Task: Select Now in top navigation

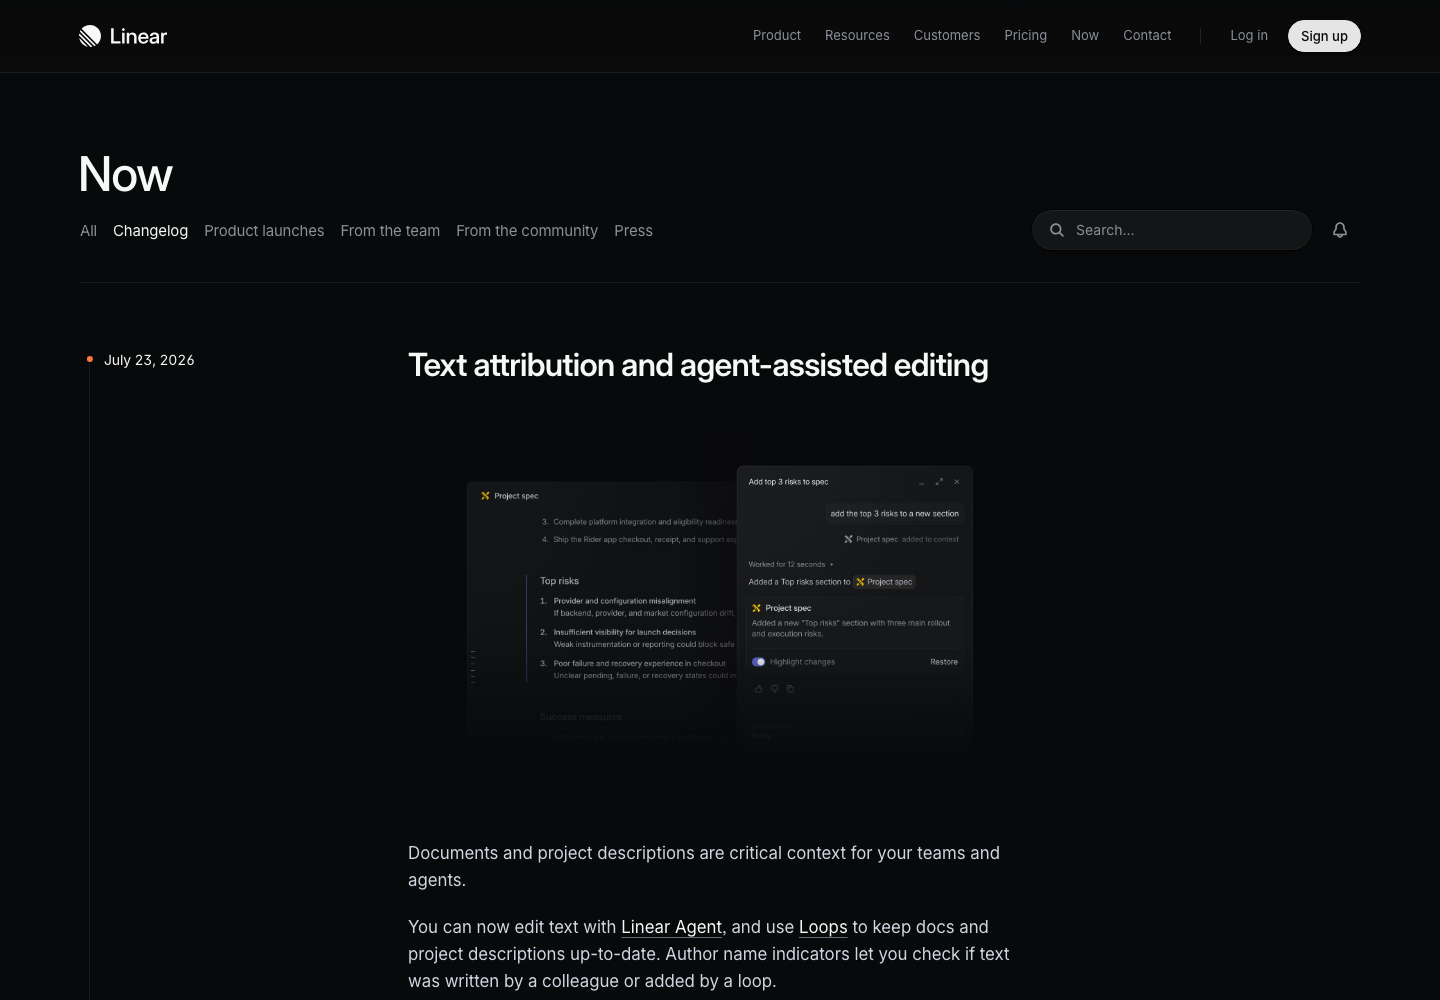Action: [x=1085, y=35]
